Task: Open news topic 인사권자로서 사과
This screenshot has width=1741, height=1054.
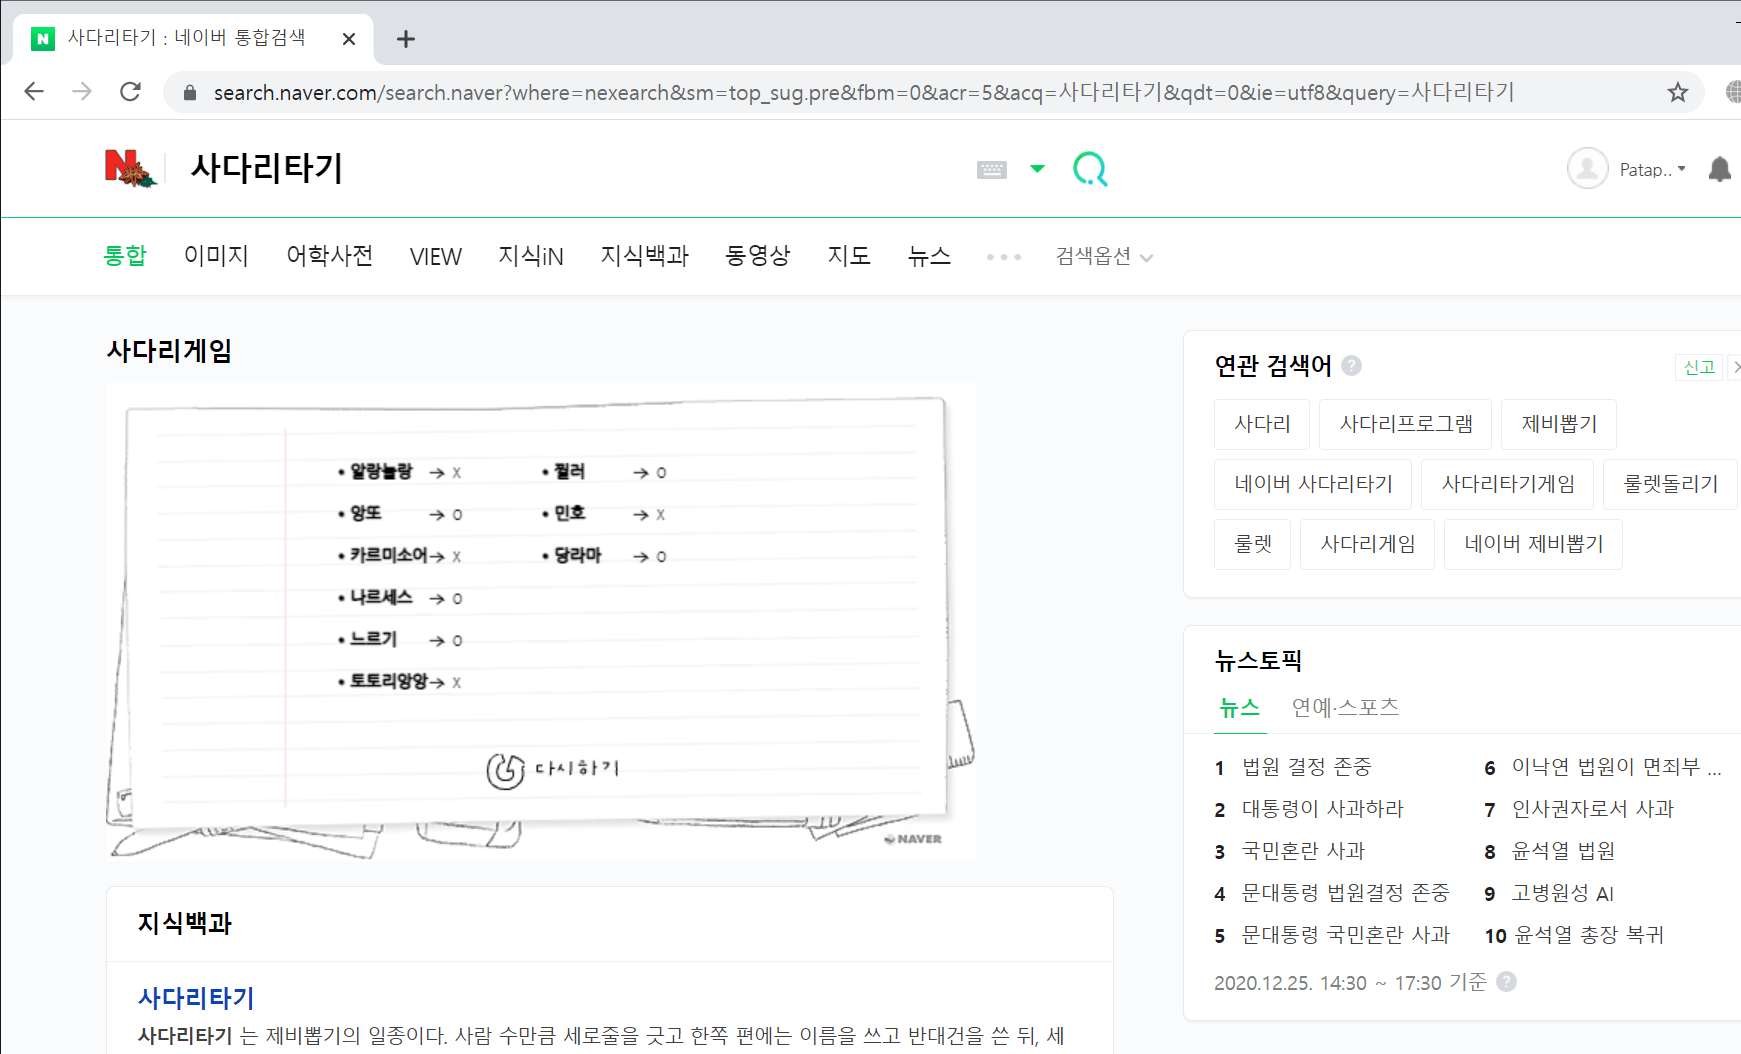Action: (x=1592, y=809)
